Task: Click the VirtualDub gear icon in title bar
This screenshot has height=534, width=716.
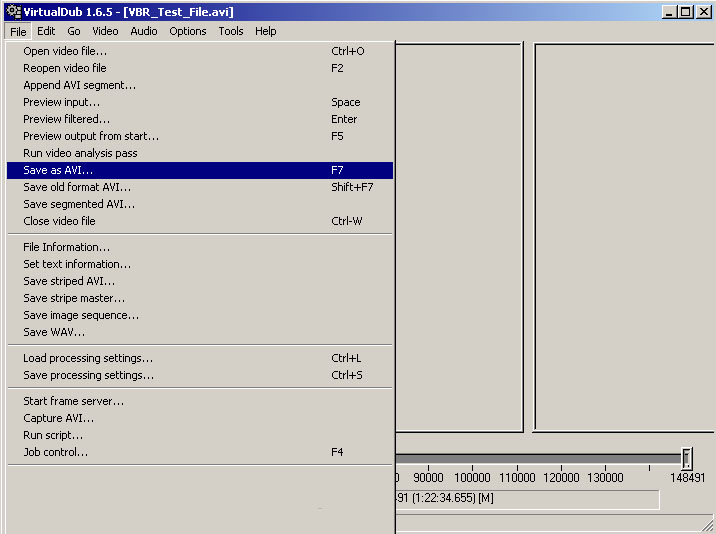Action: point(14,11)
